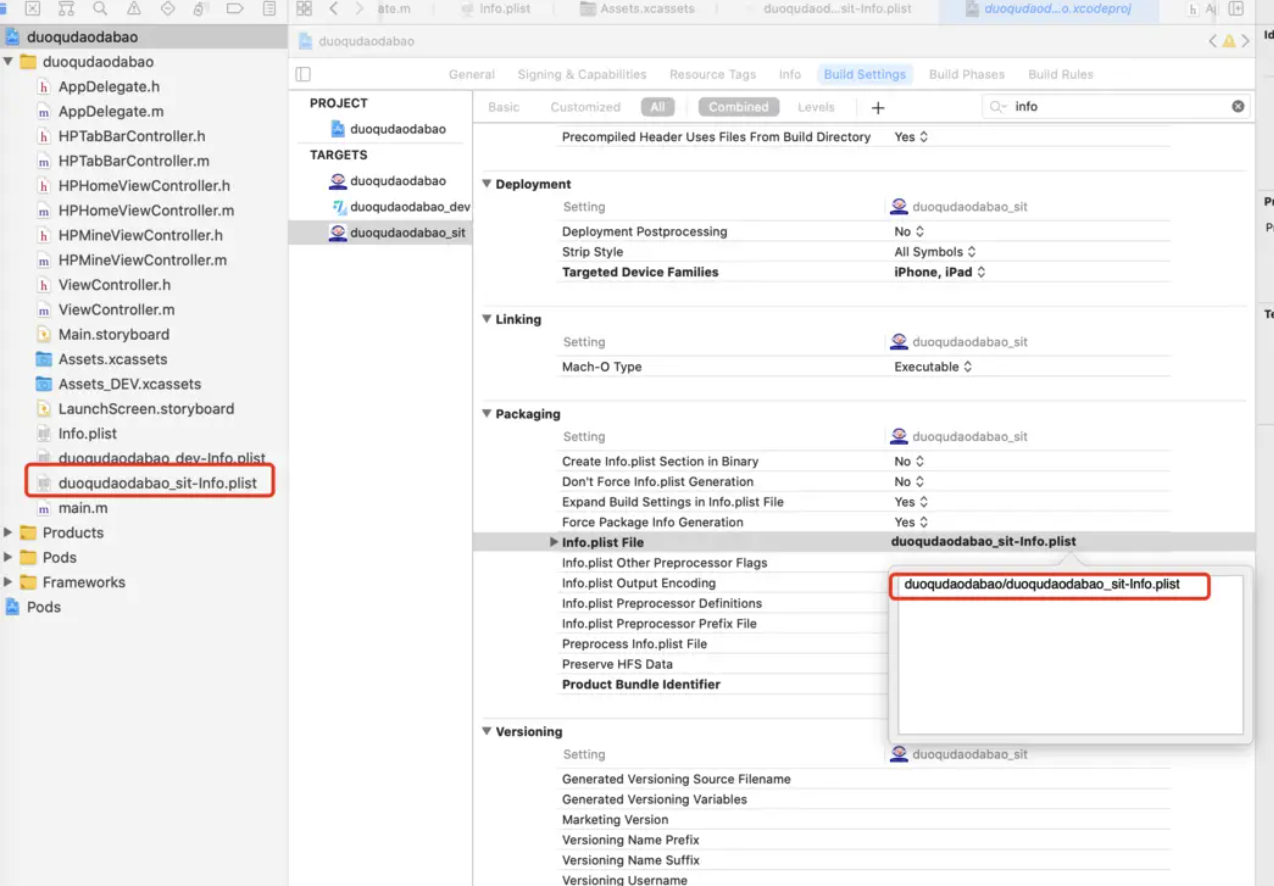The image size is (1274, 886).
Task: Select Assets_DEV.xcassets in the navigator
Action: 130,384
